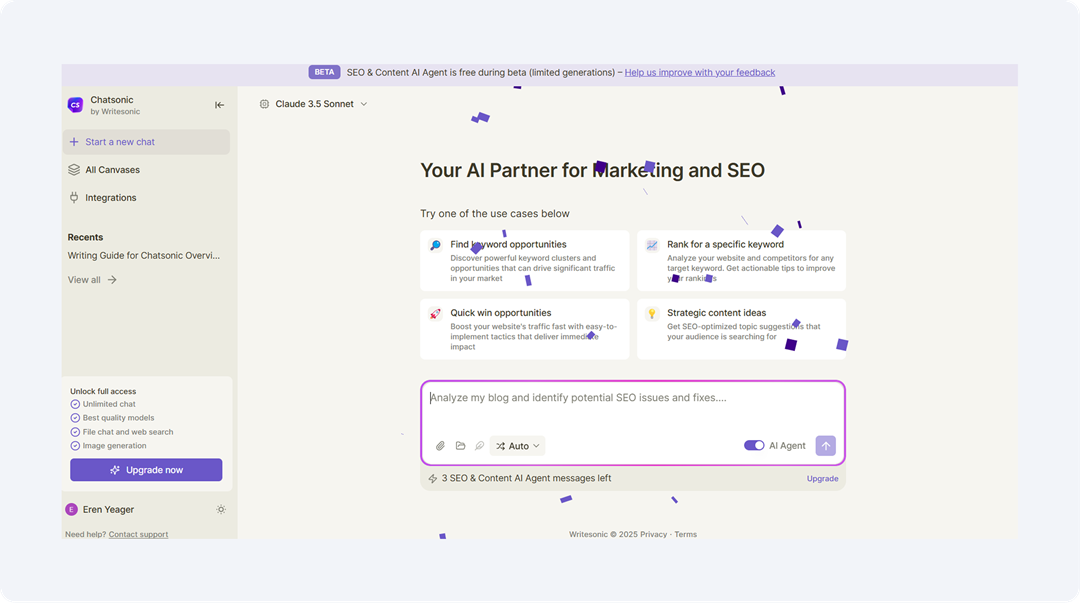Viewport: 1080px width, 603px height.
Task: Click the rocket icon on Quick win opportunities
Action: (x=435, y=314)
